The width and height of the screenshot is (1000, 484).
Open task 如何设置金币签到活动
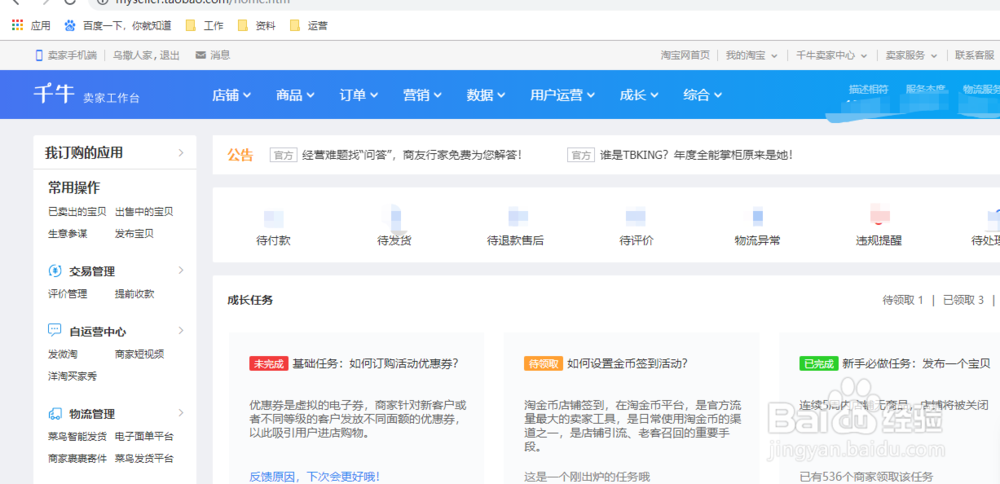tap(628, 363)
